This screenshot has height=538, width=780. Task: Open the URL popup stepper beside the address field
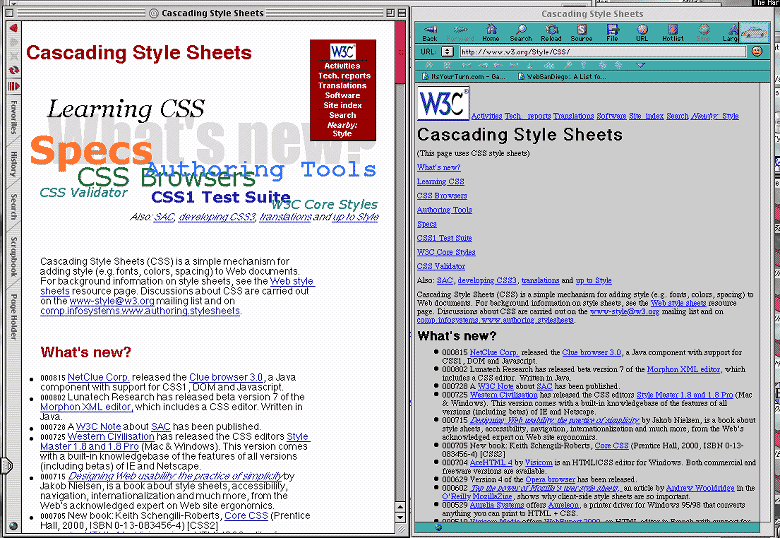point(447,52)
